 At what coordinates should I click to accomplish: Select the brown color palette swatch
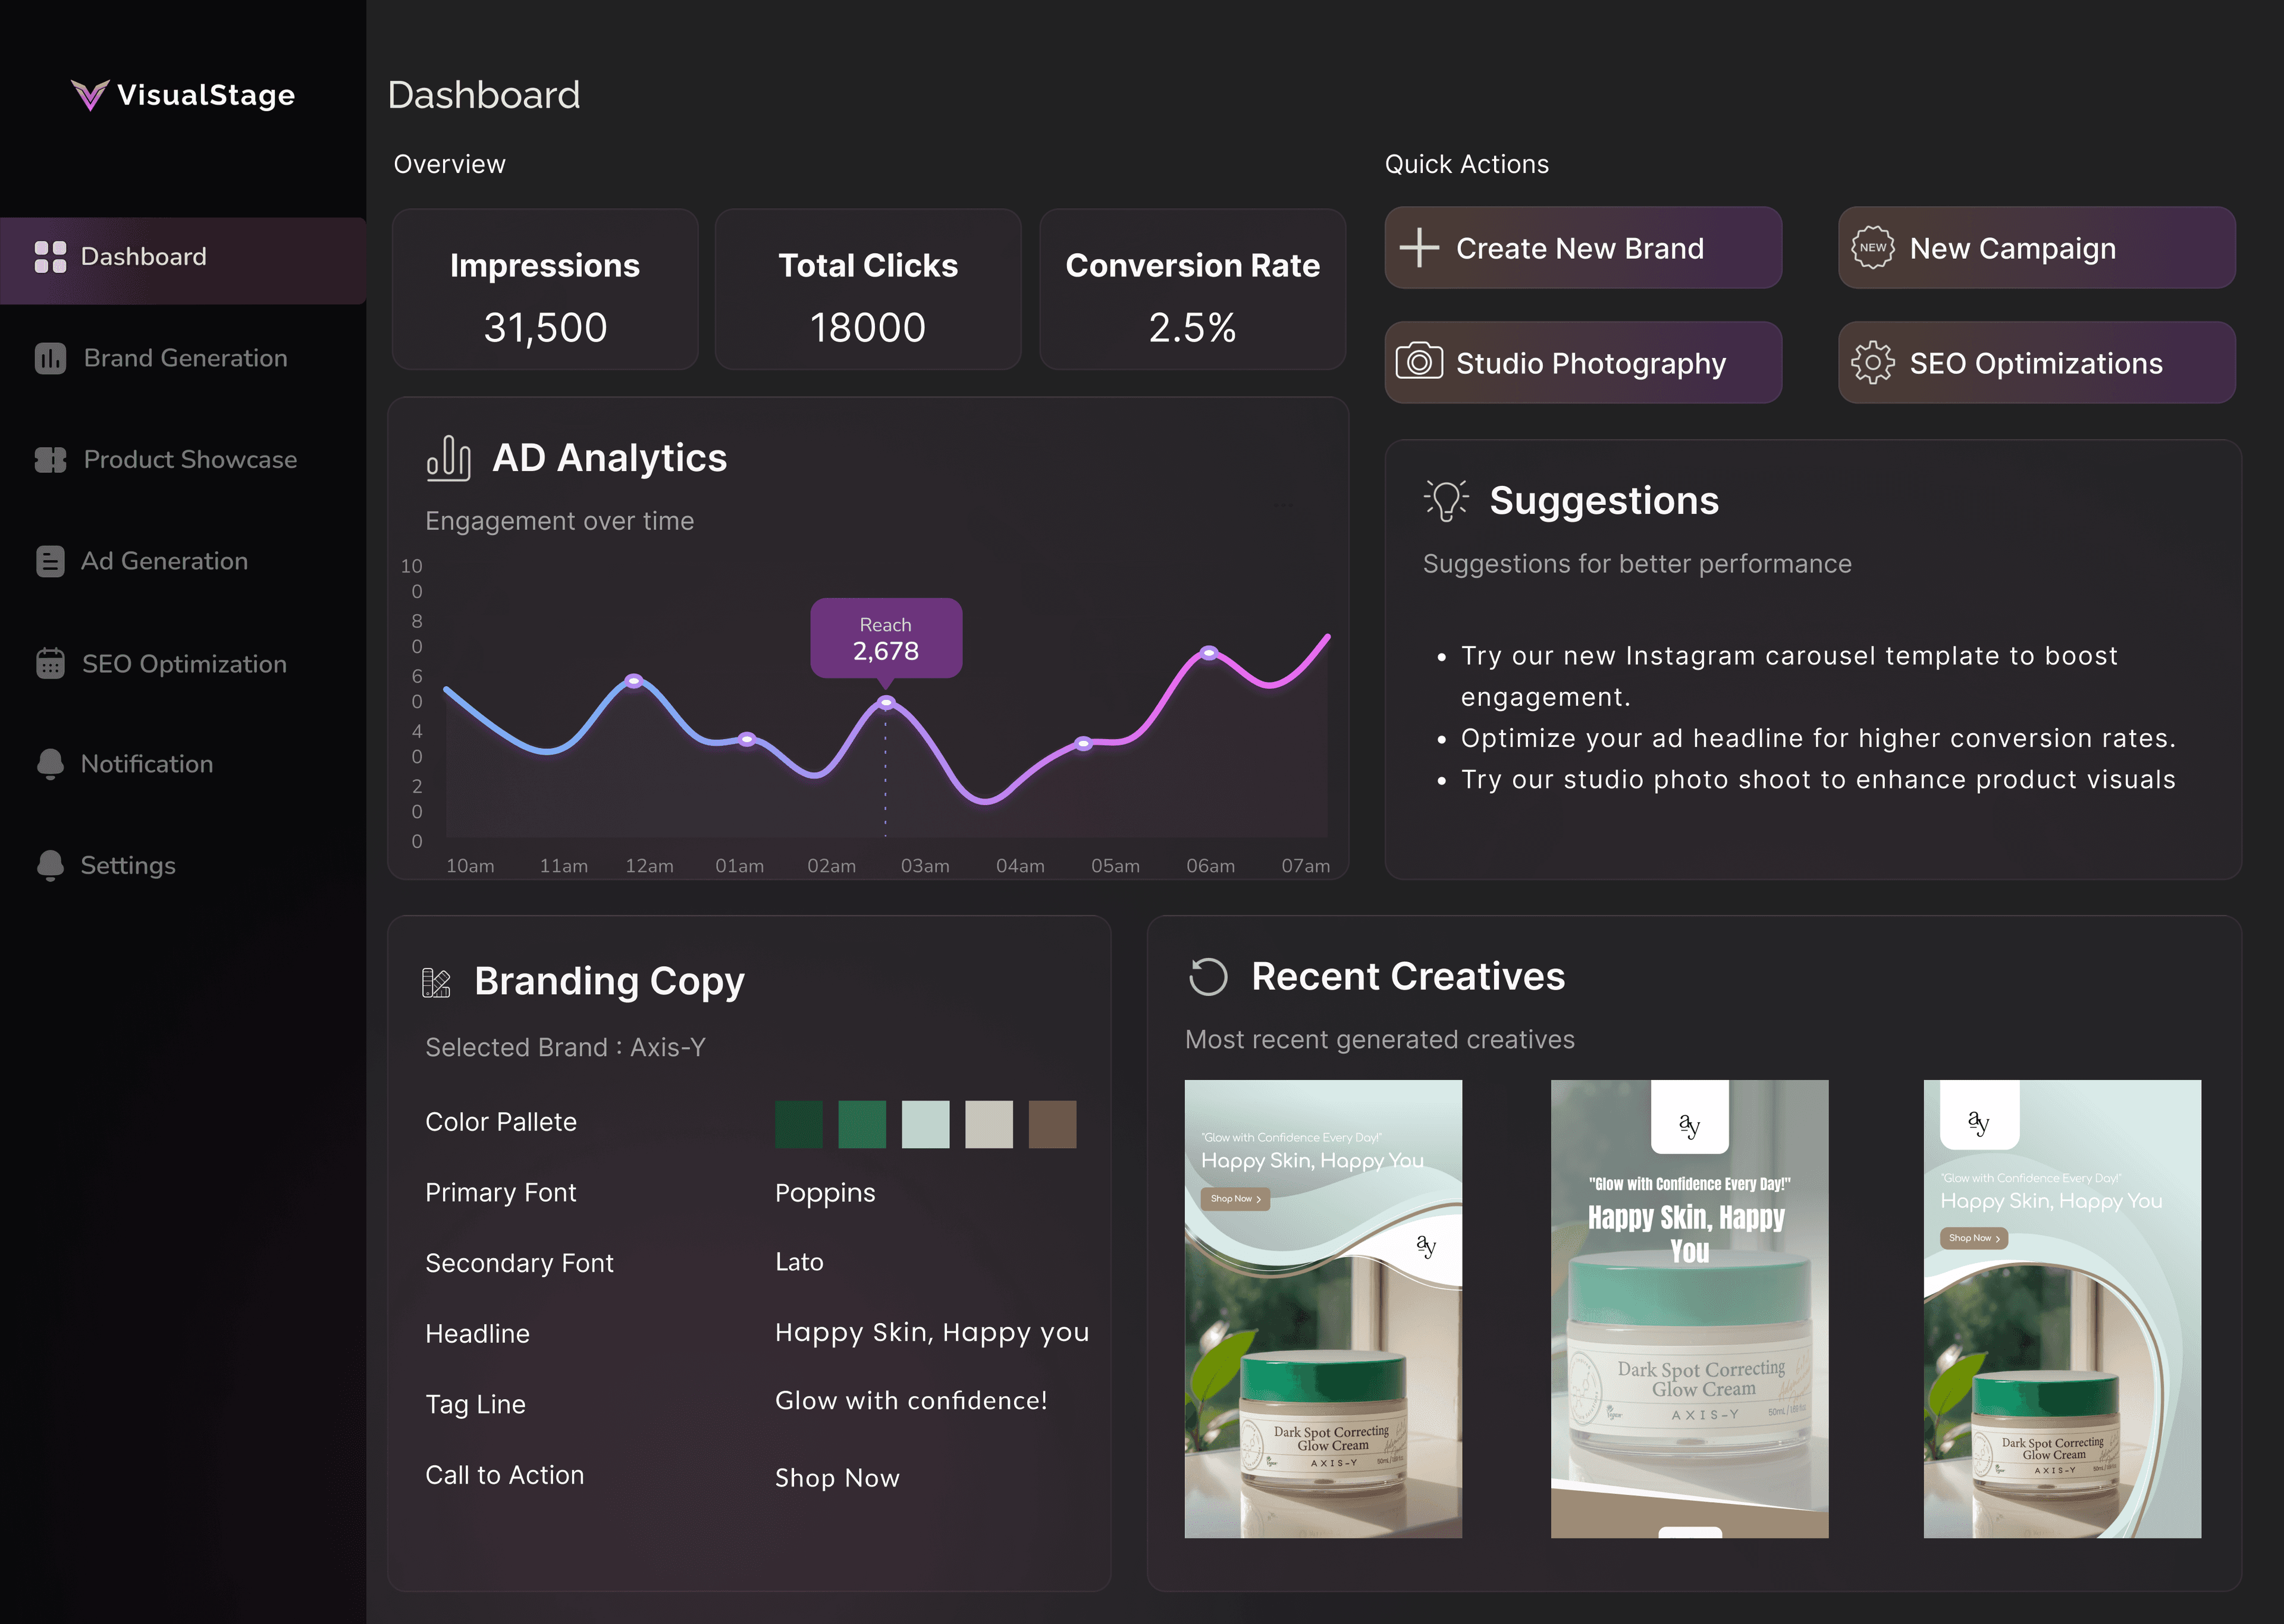pyautogui.click(x=1052, y=1124)
